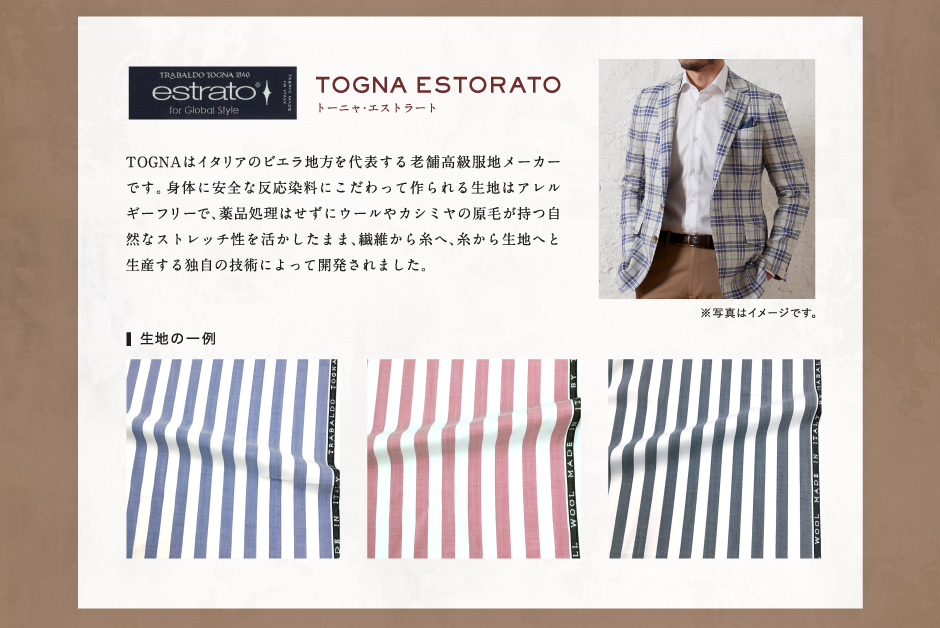Viewport: 940px width, 628px height.
Task: Click the トーニャ・エストラート katakana subtitle
Action: point(376,108)
